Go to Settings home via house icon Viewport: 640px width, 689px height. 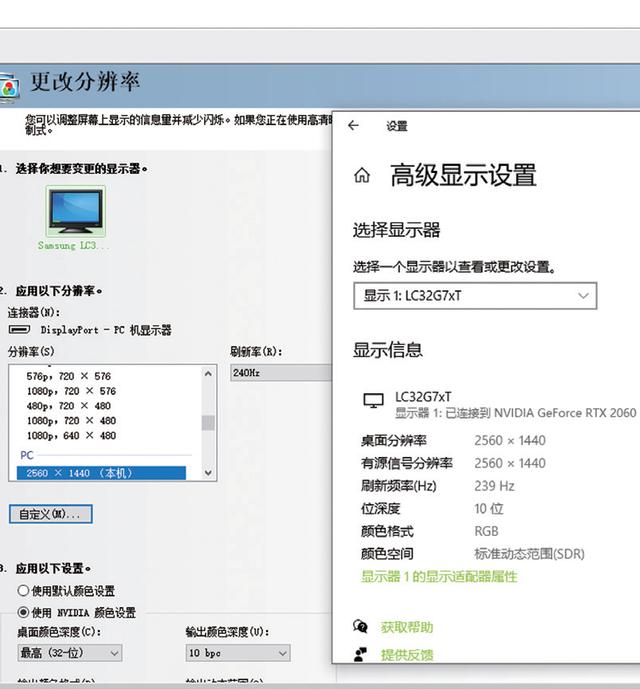pos(362,175)
